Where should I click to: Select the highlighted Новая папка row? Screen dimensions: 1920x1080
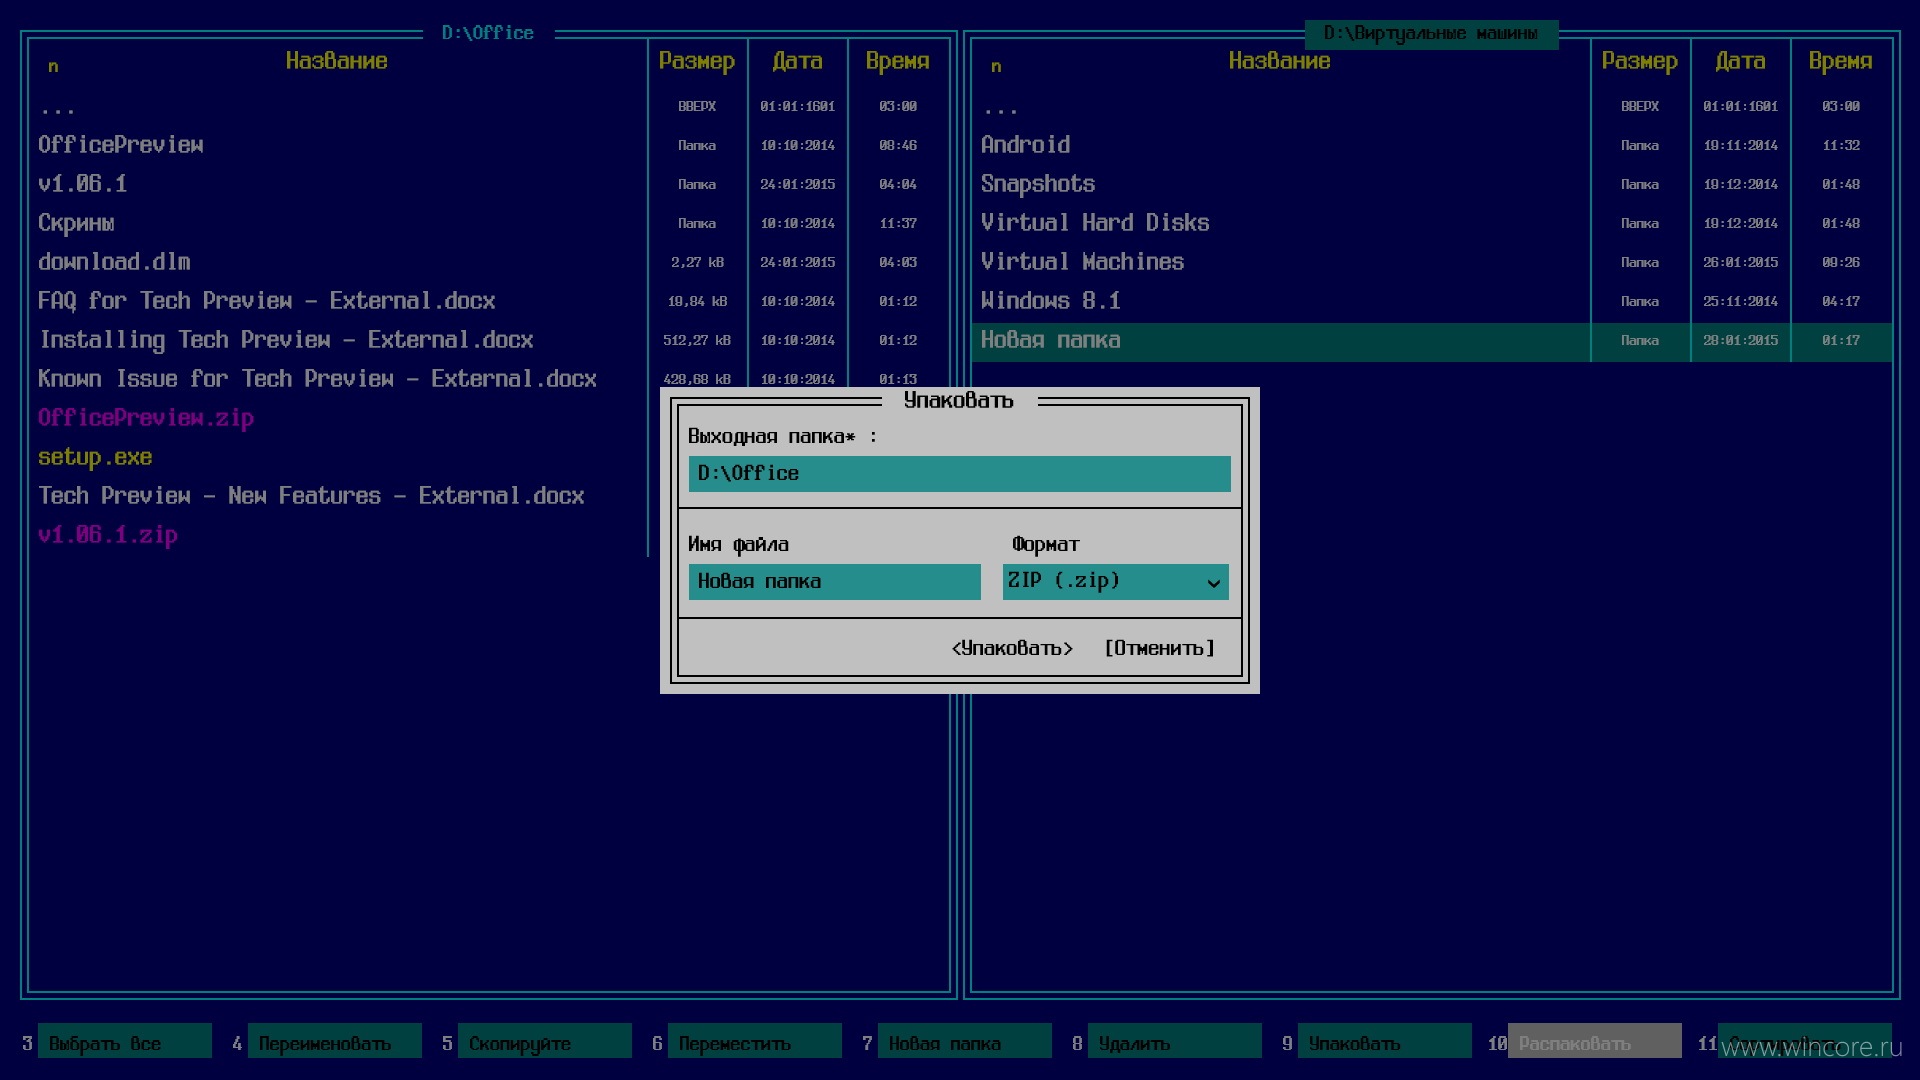point(1431,341)
